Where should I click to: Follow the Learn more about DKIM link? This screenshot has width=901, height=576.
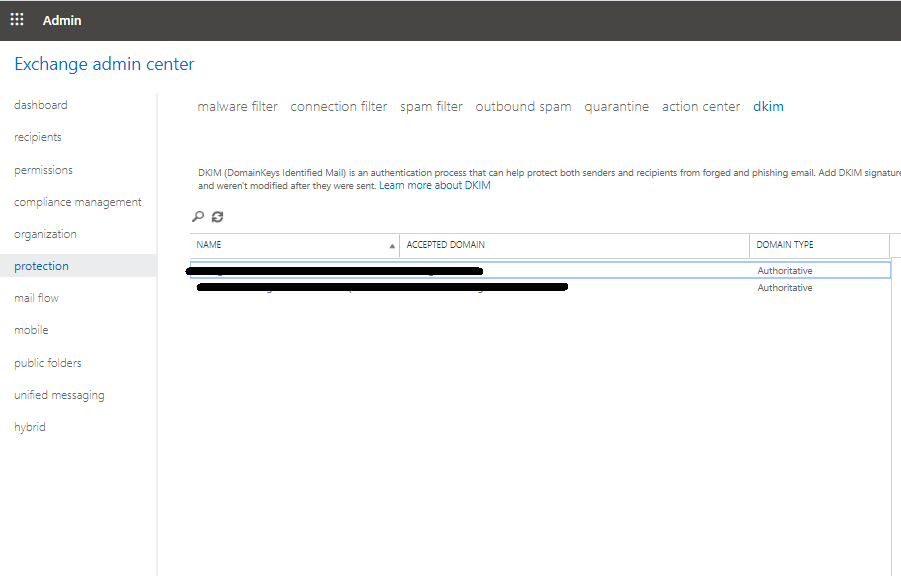(x=434, y=185)
